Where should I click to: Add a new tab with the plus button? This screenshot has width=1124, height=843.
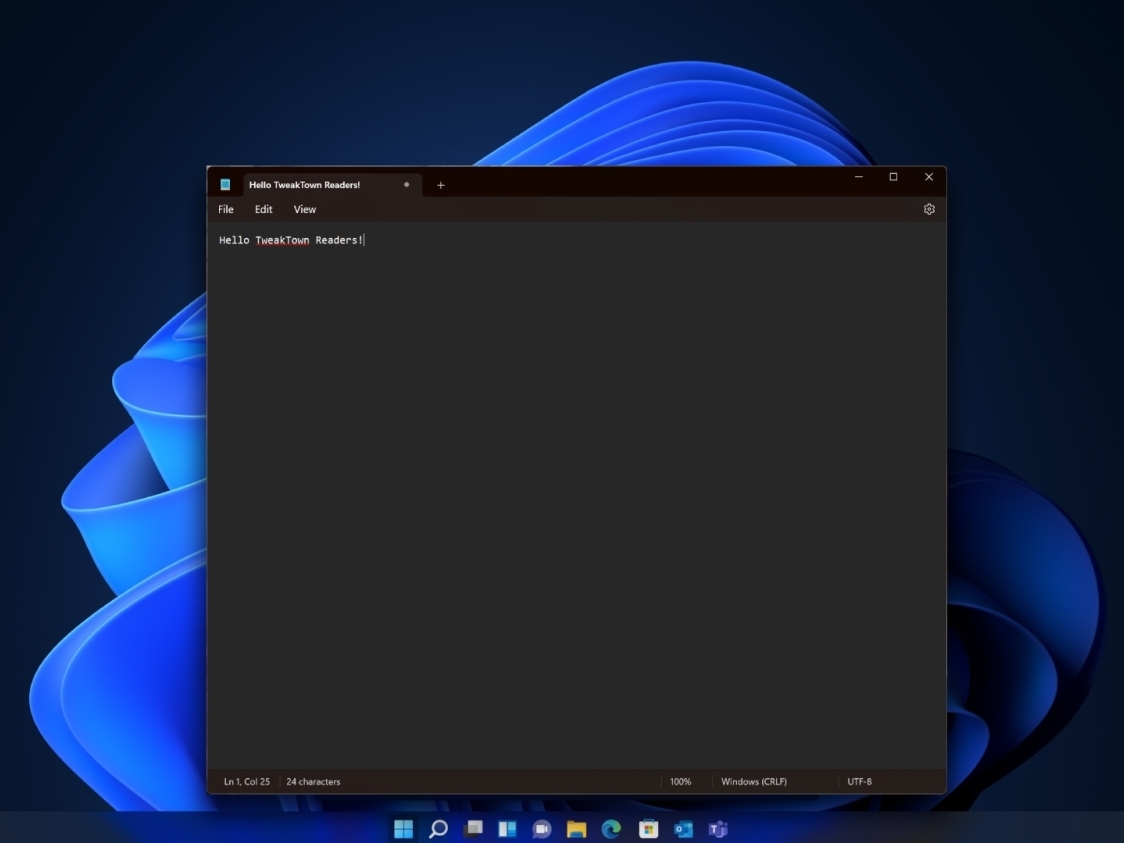point(440,185)
